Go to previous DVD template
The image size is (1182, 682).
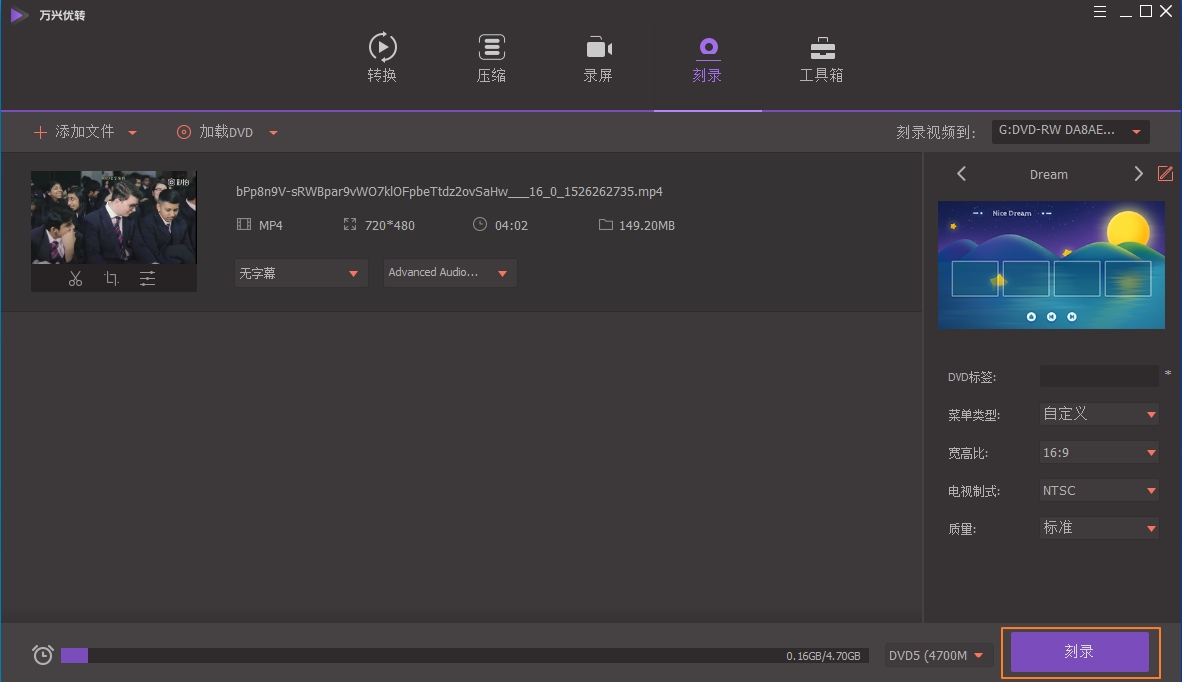(961, 174)
